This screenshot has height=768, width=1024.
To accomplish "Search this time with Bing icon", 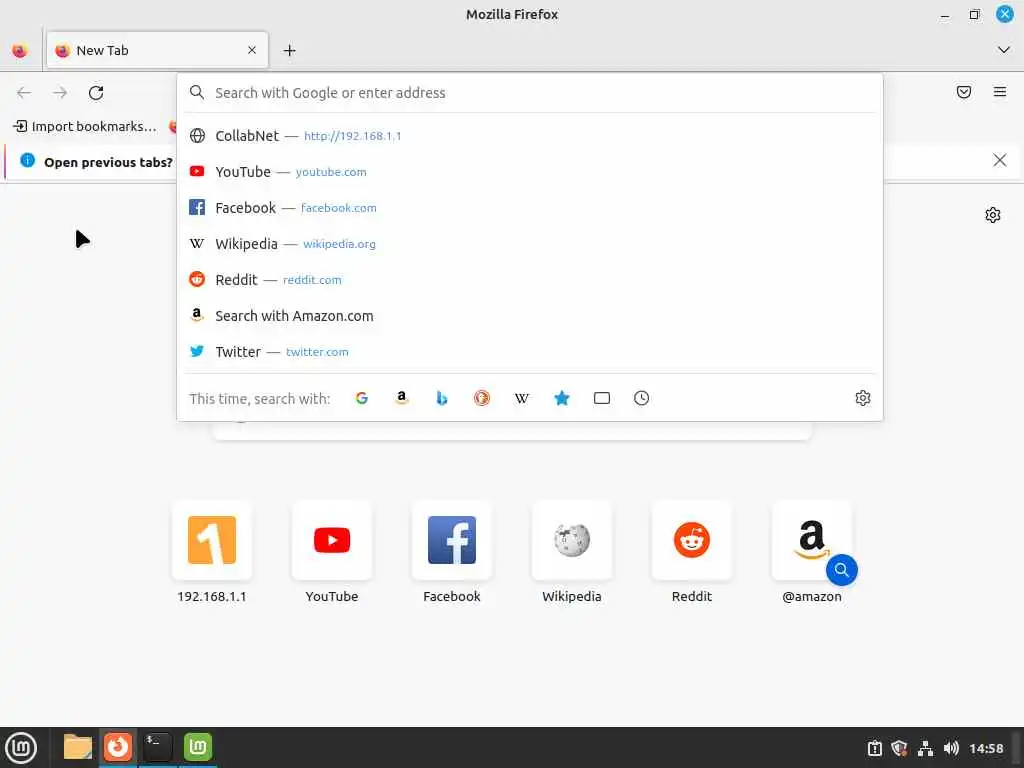I will [441, 398].
